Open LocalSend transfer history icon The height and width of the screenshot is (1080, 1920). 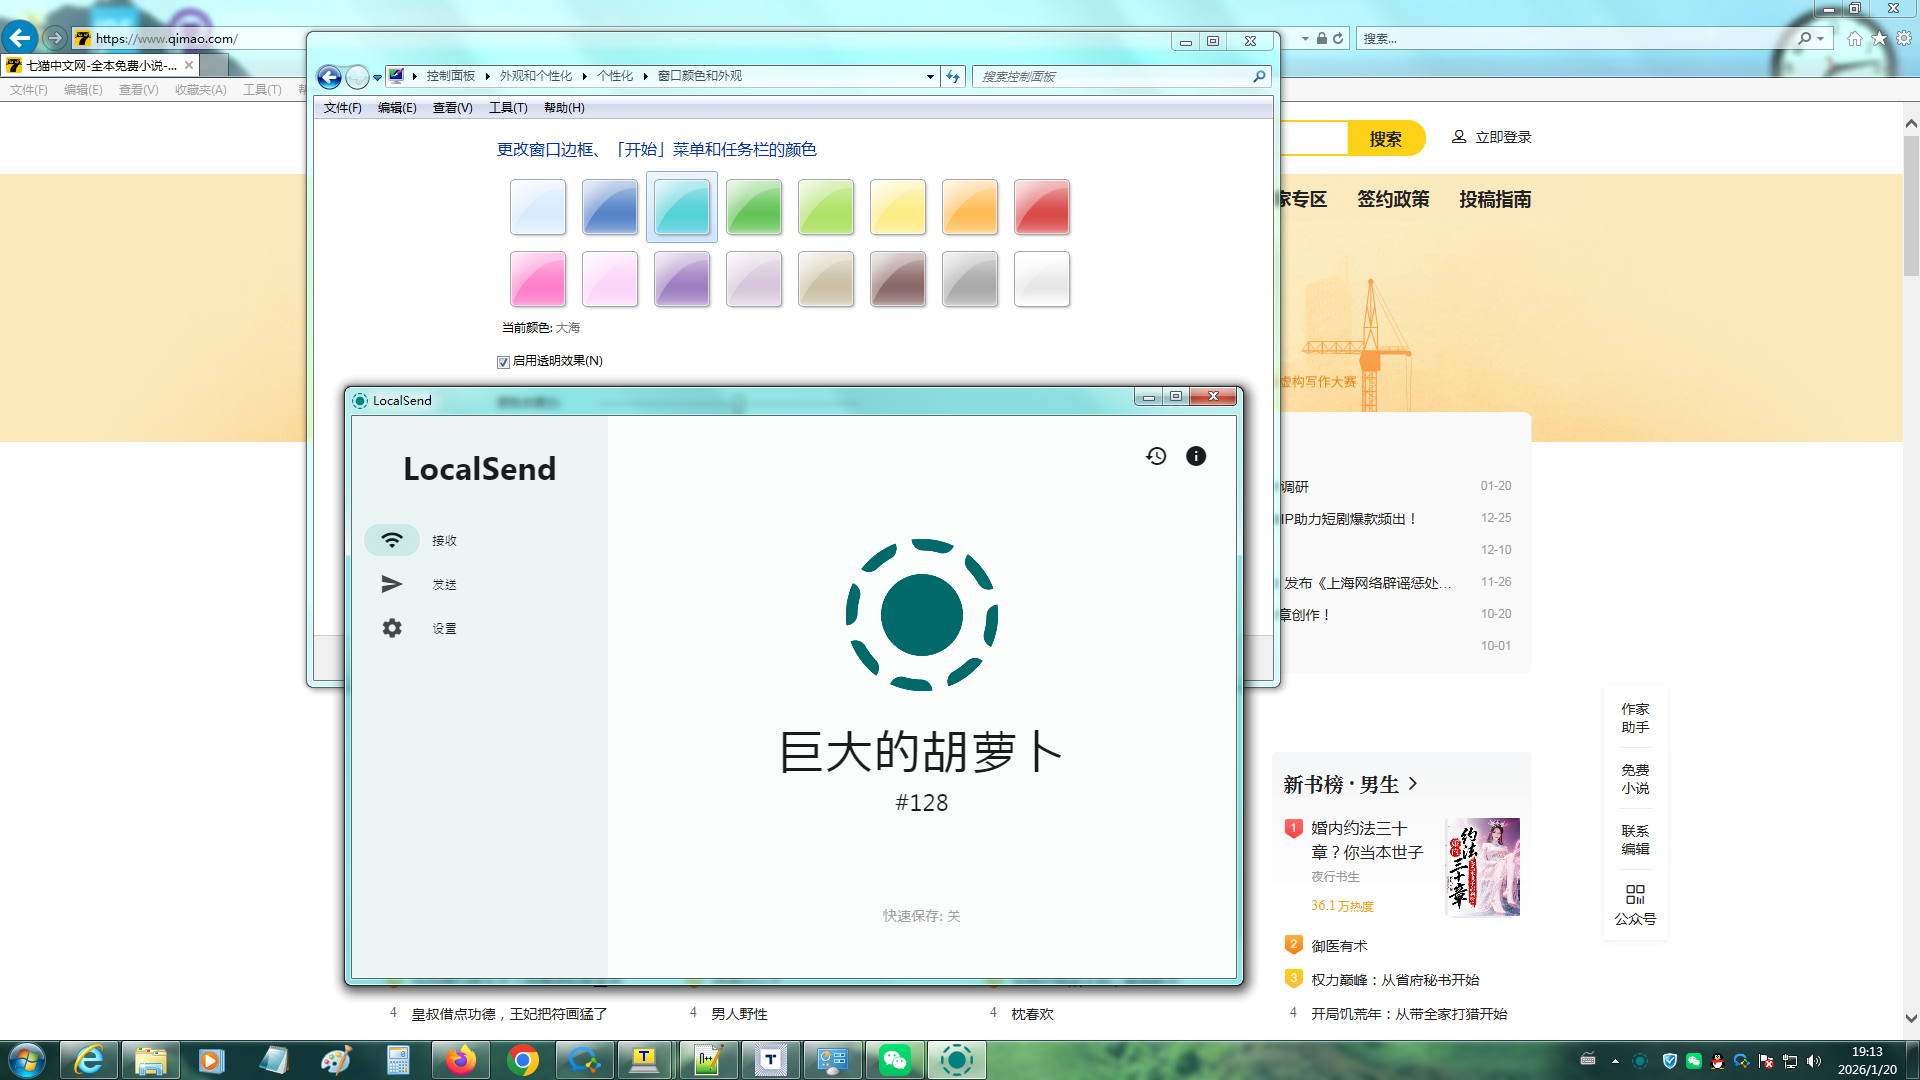(x=1156, y=456)
